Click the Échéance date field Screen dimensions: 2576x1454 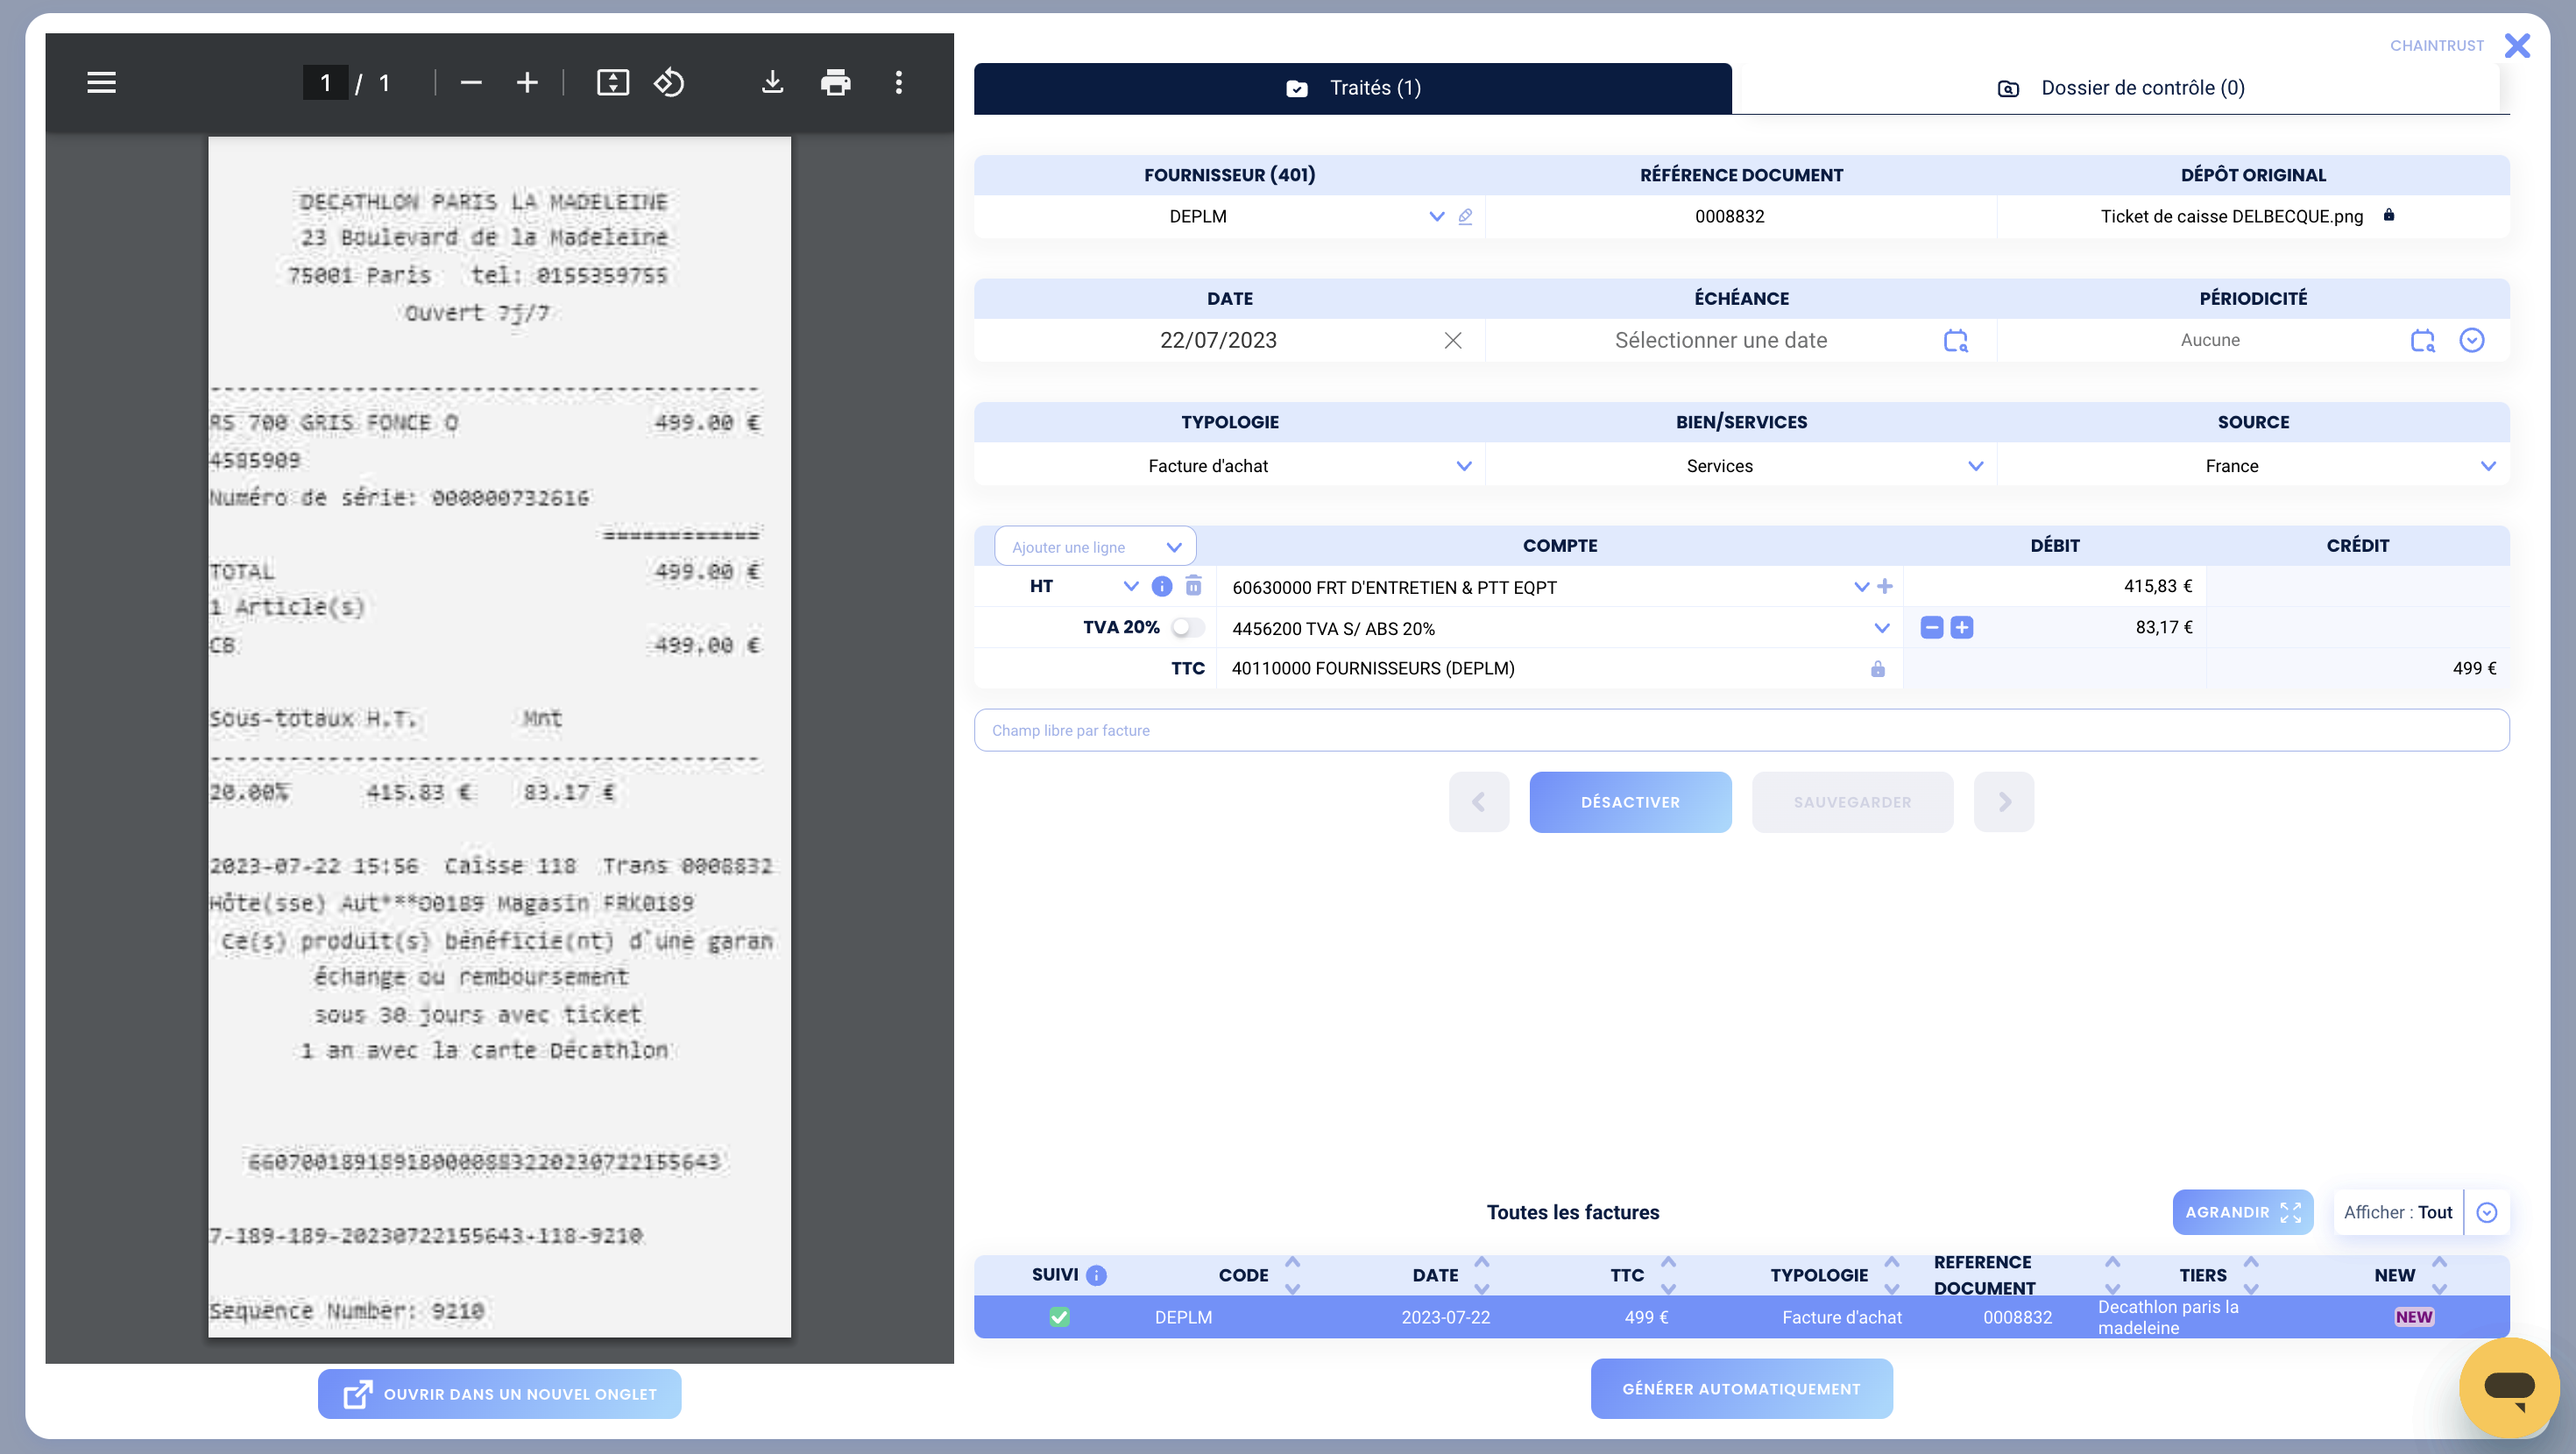coord(1721,340)
